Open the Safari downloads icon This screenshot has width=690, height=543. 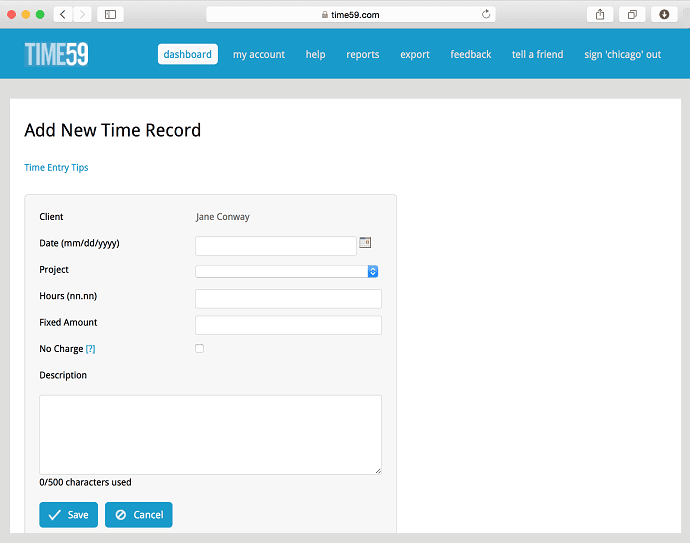(x=664, y=14)
